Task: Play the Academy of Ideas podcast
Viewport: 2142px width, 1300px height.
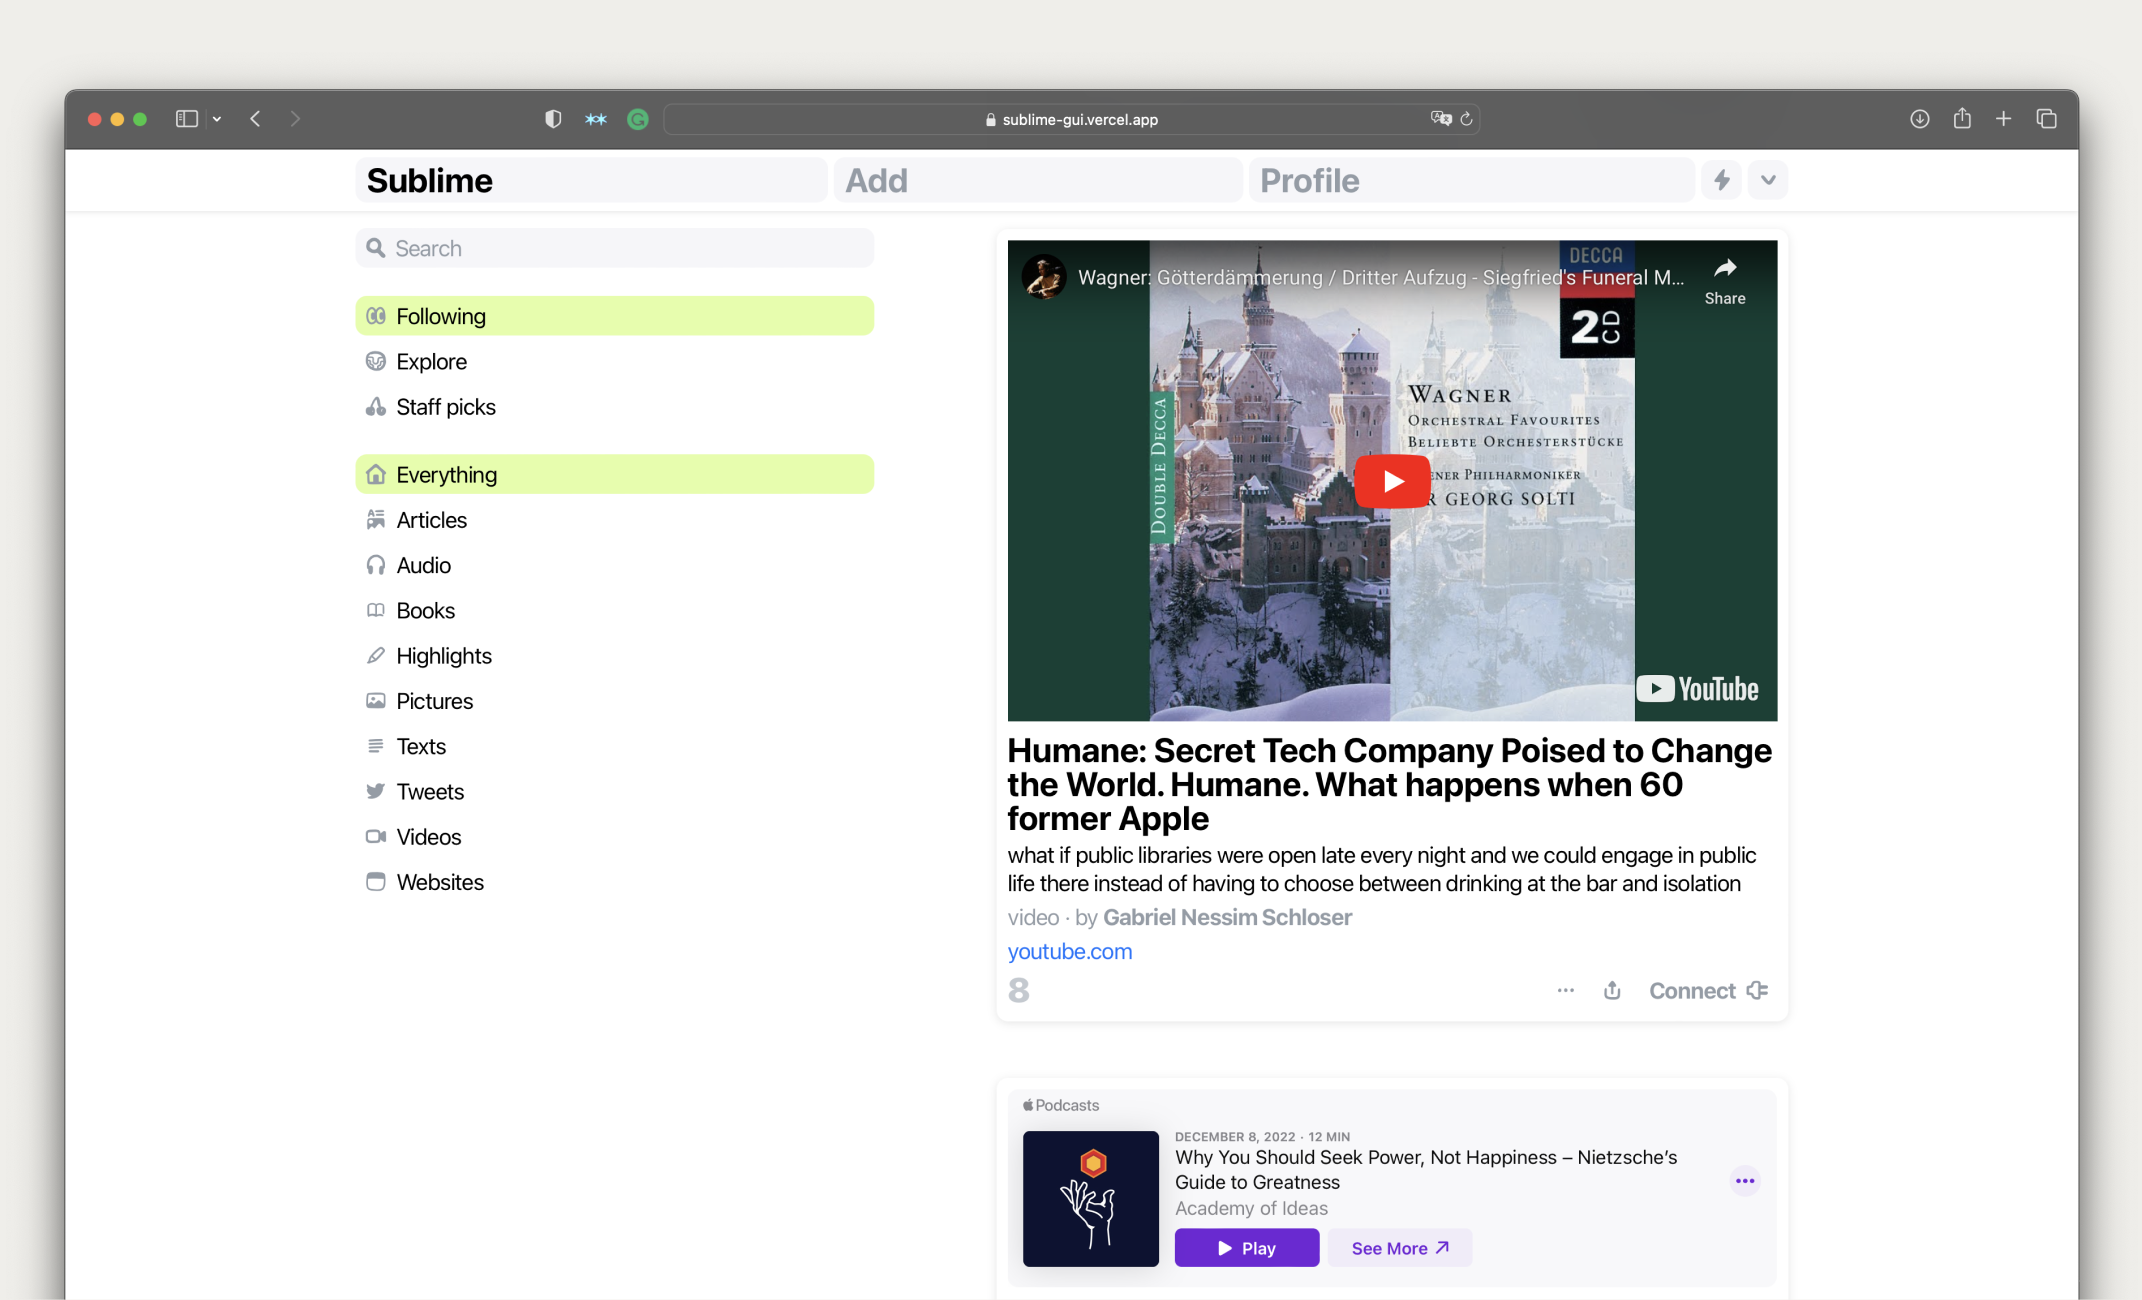Action: click(1246, 1248)
